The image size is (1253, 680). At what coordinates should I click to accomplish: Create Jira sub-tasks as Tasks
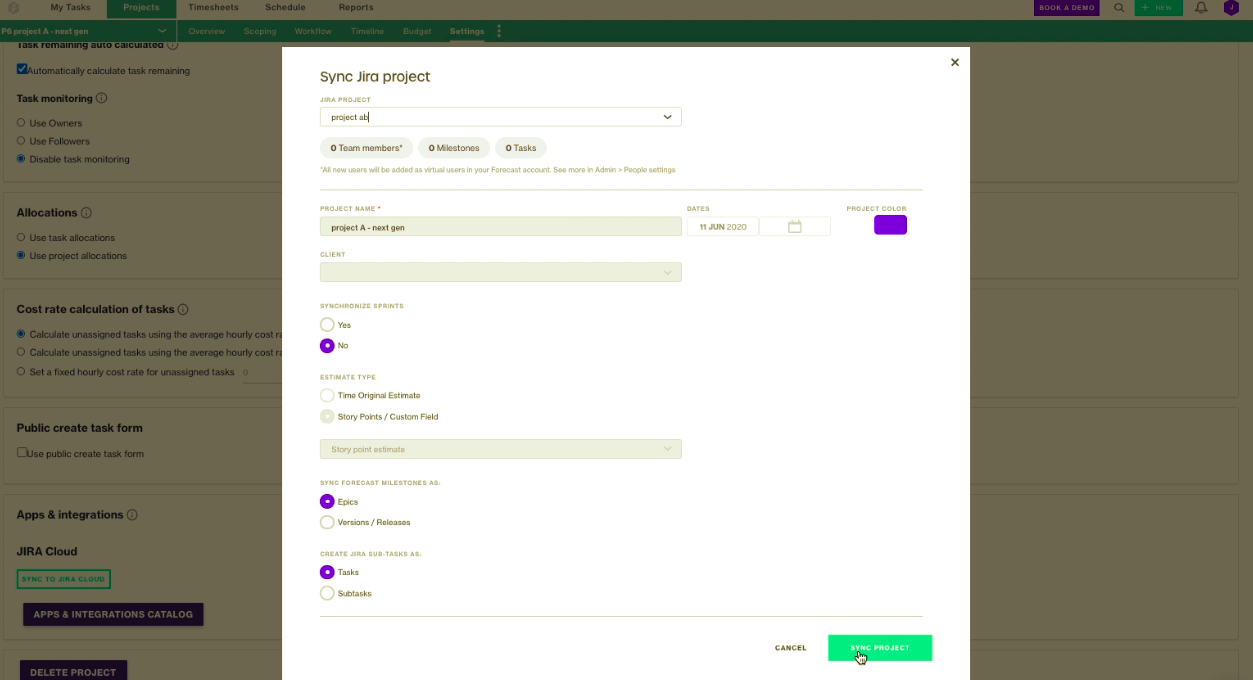click(x=327, y=573)
